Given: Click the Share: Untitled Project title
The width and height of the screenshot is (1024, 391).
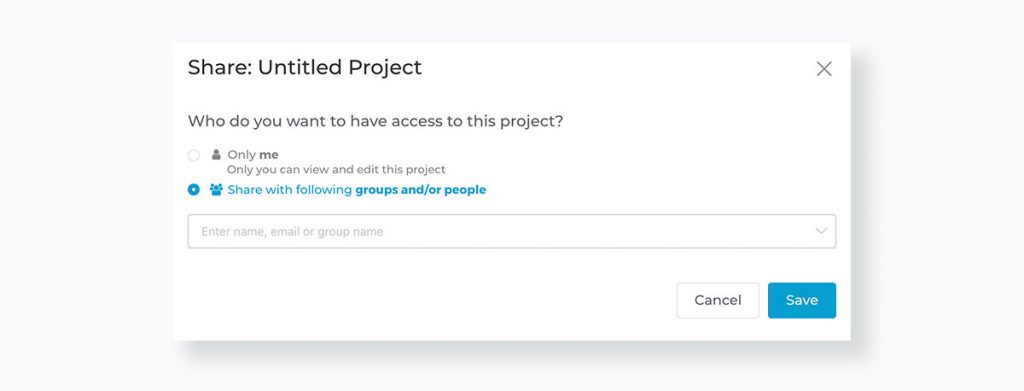Looking at the screenshot, I should point(305,67).
